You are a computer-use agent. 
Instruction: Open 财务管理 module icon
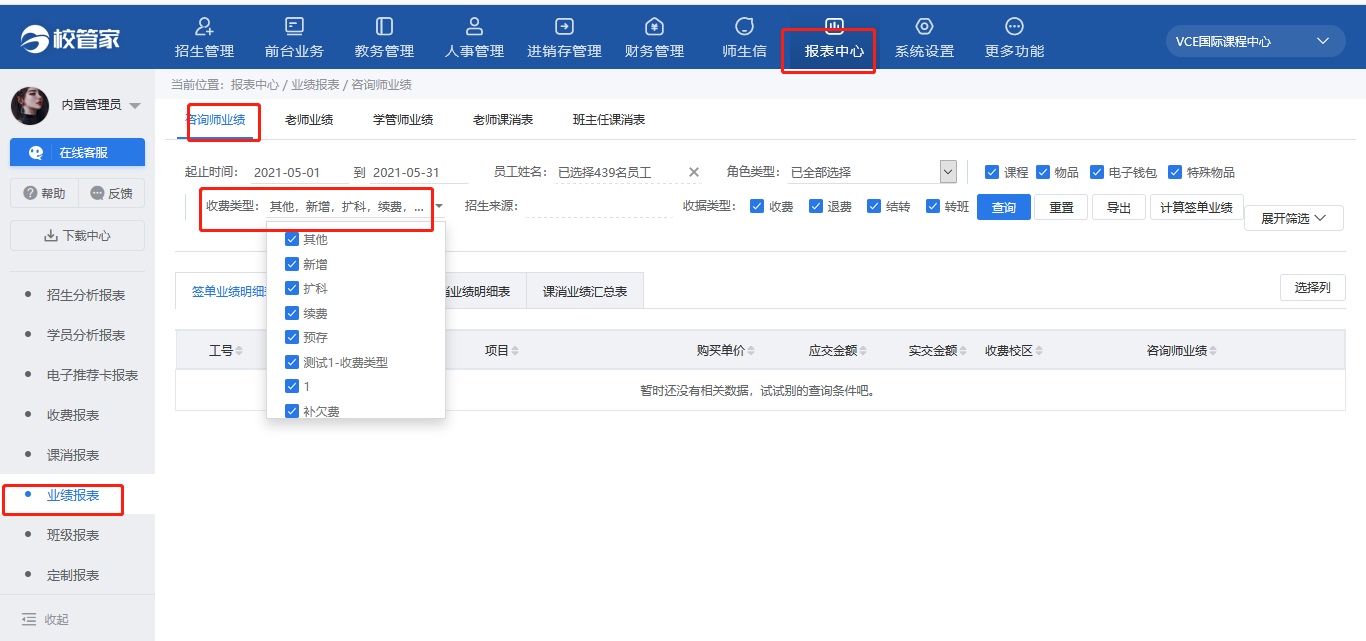tap(654, 27)
